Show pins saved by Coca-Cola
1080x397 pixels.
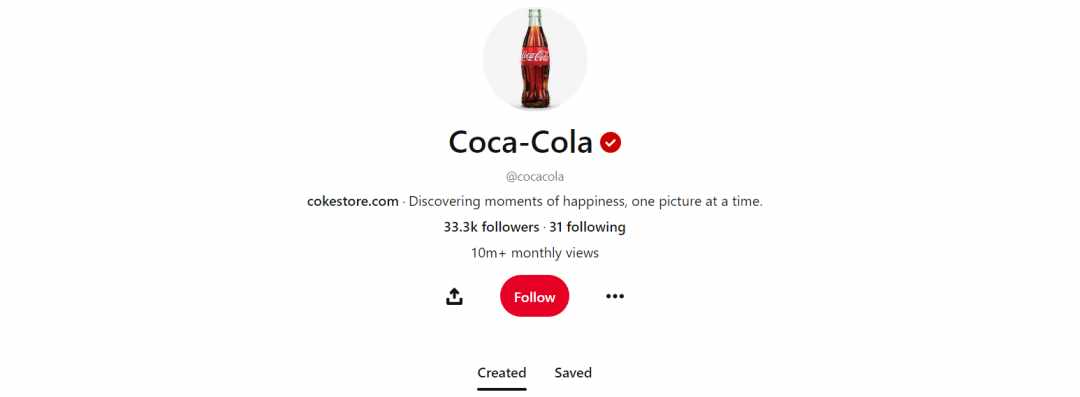coord(573,373)
